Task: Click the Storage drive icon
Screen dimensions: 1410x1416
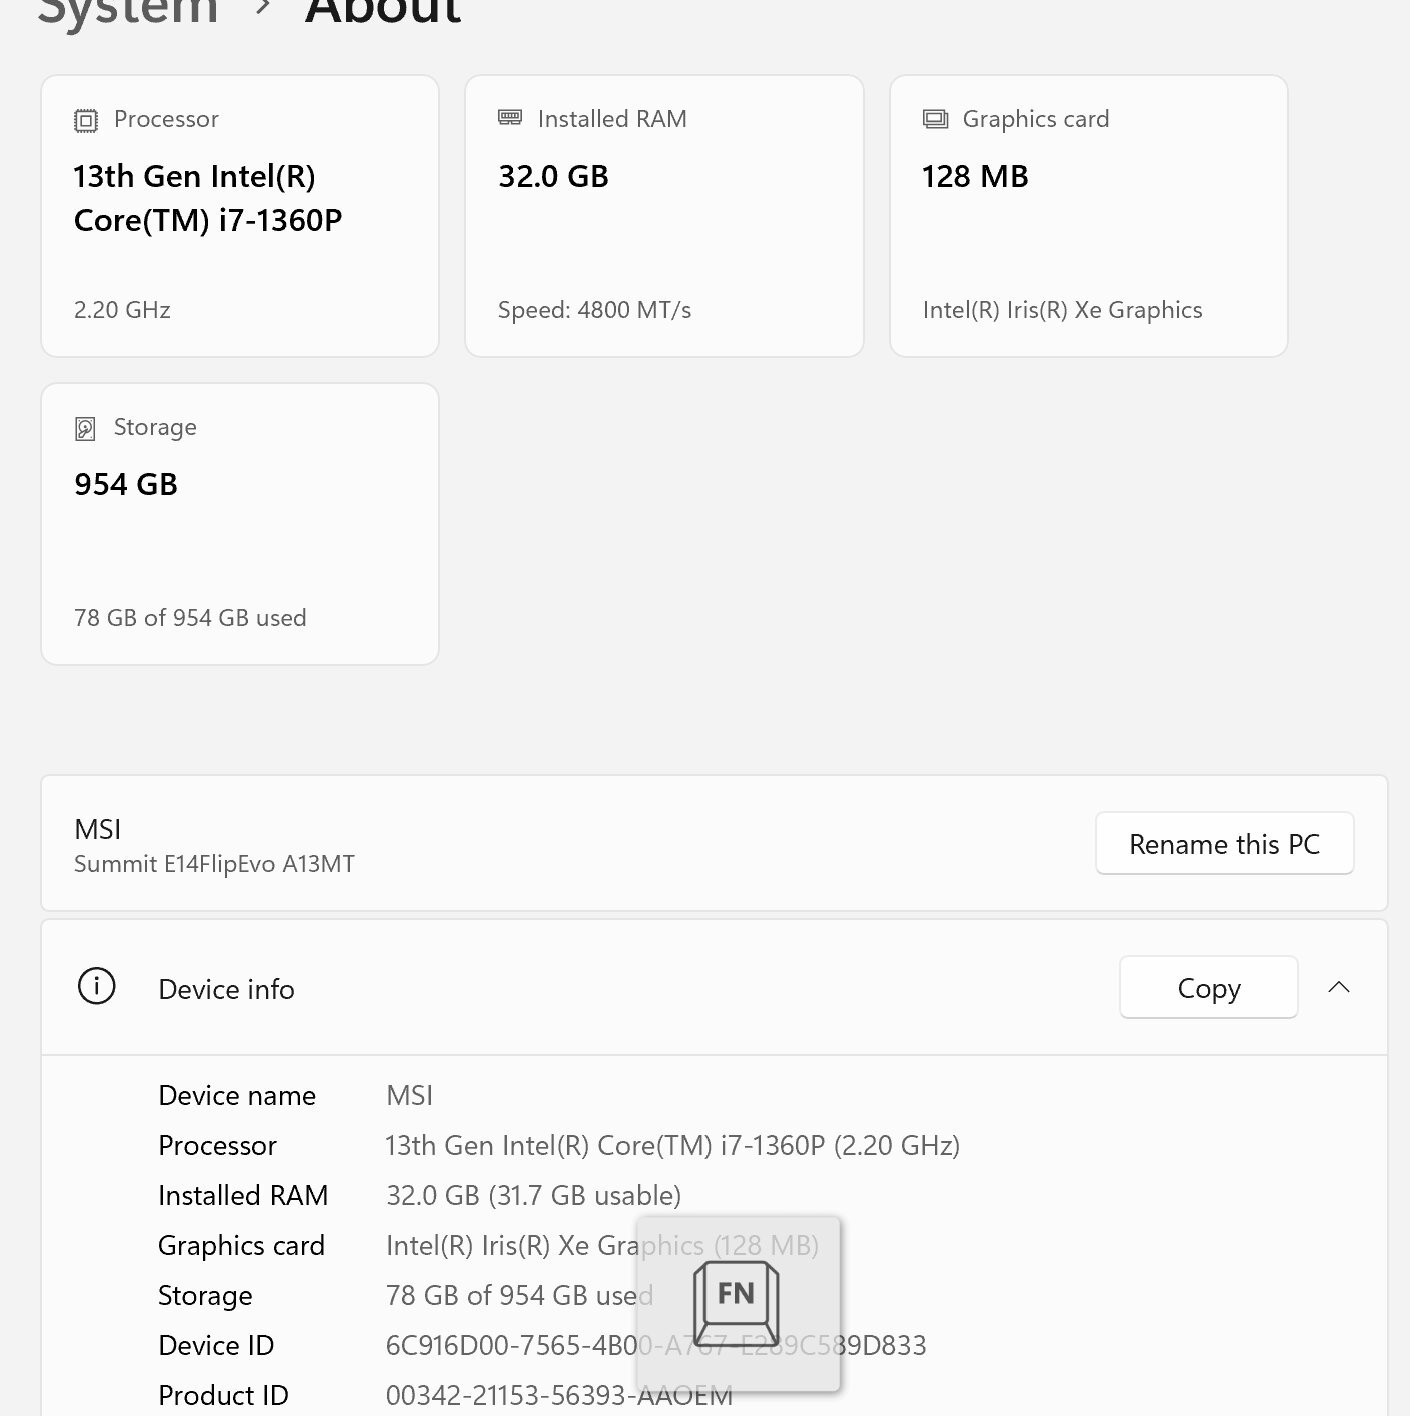Action: (86, 429)
